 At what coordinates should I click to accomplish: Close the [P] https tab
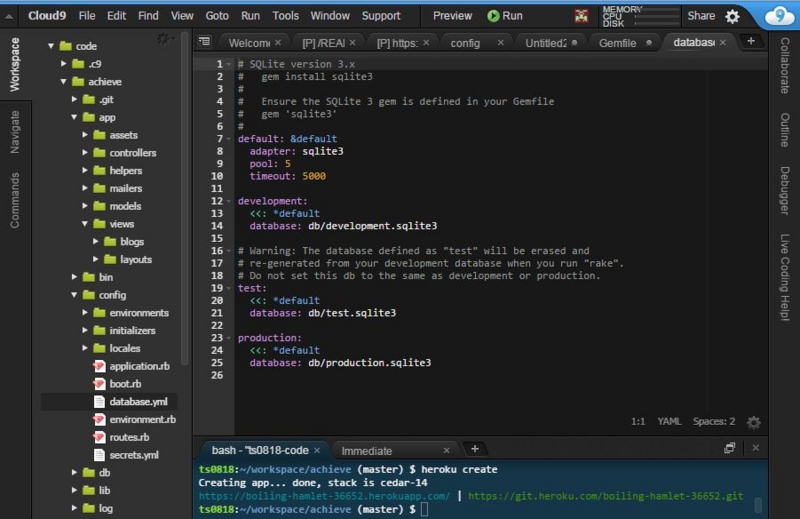coord(426,43)
